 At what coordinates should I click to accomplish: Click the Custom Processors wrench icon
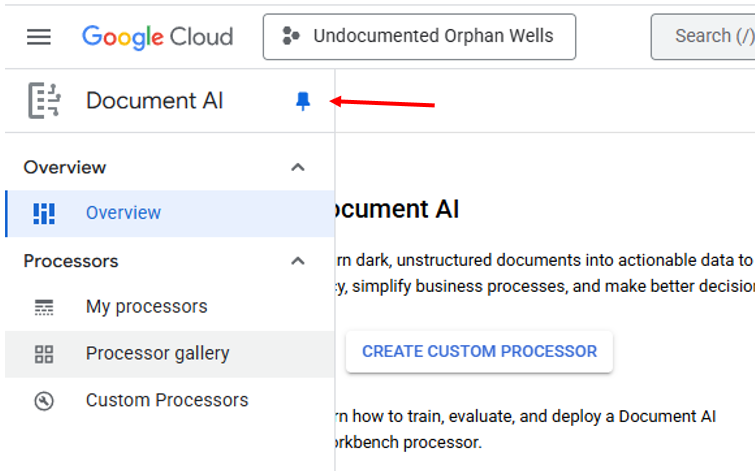pyautogui.click(x=44, y=401)
